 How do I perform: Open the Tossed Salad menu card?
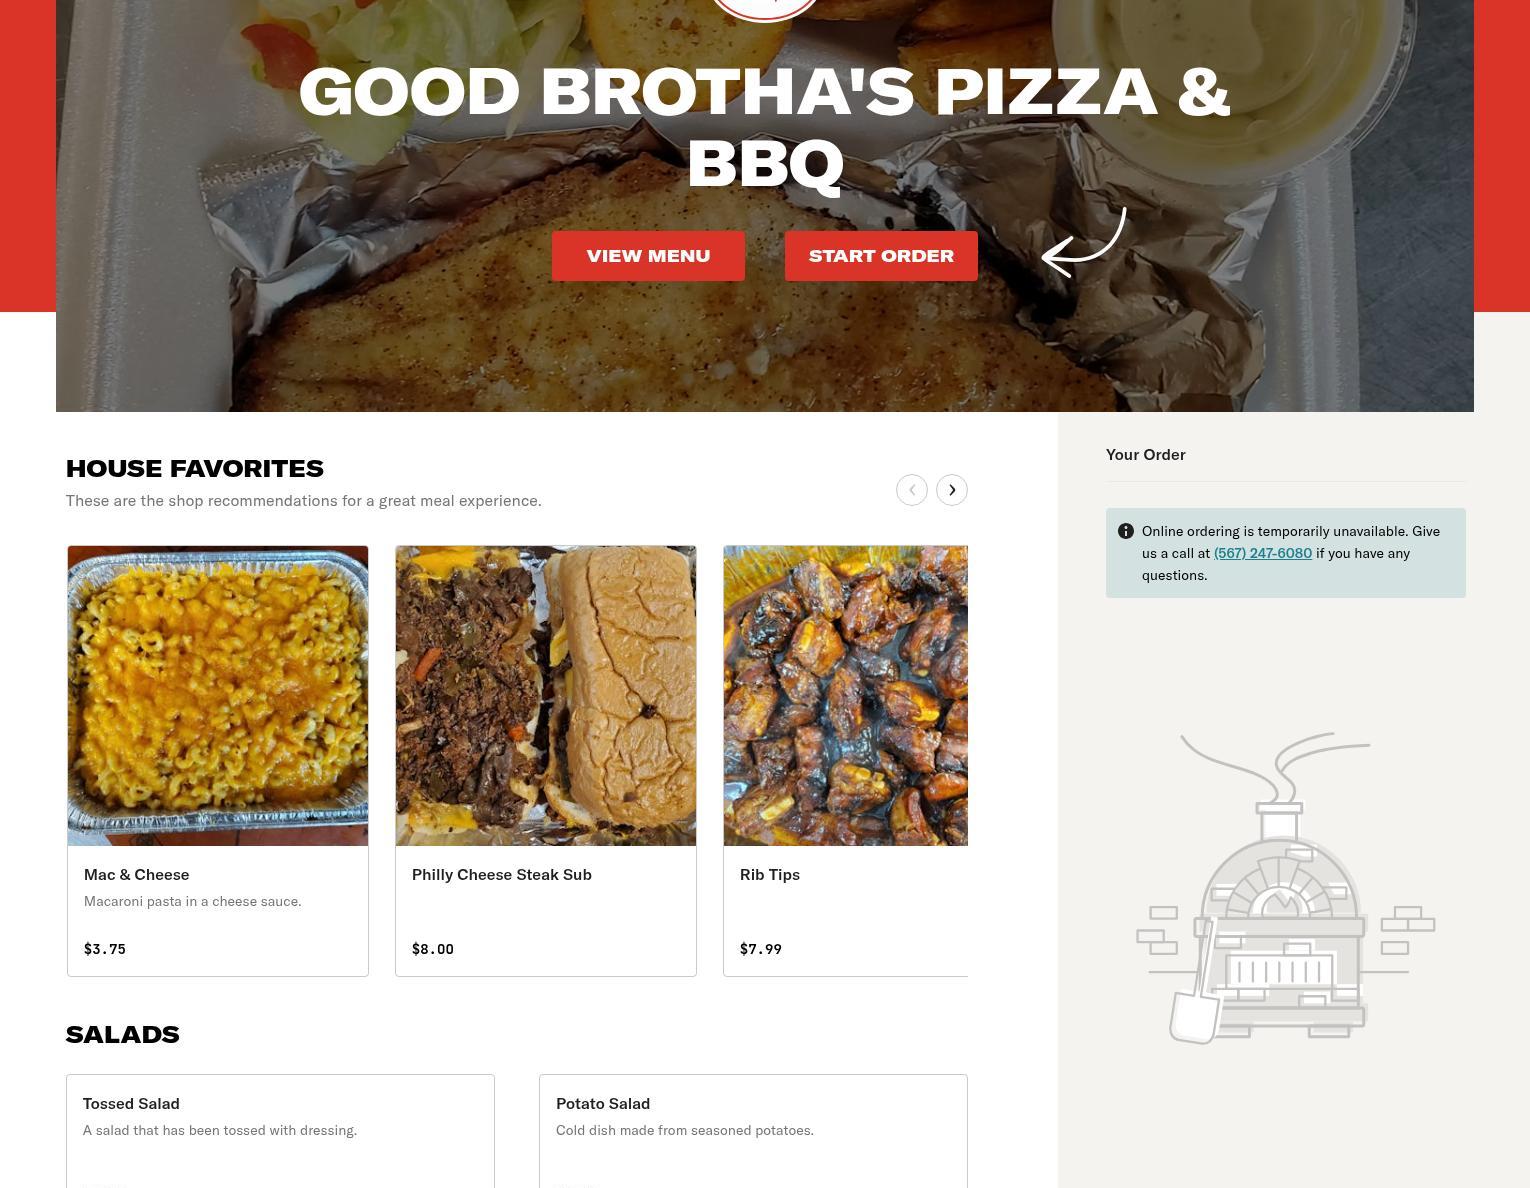pos(280,1131)
